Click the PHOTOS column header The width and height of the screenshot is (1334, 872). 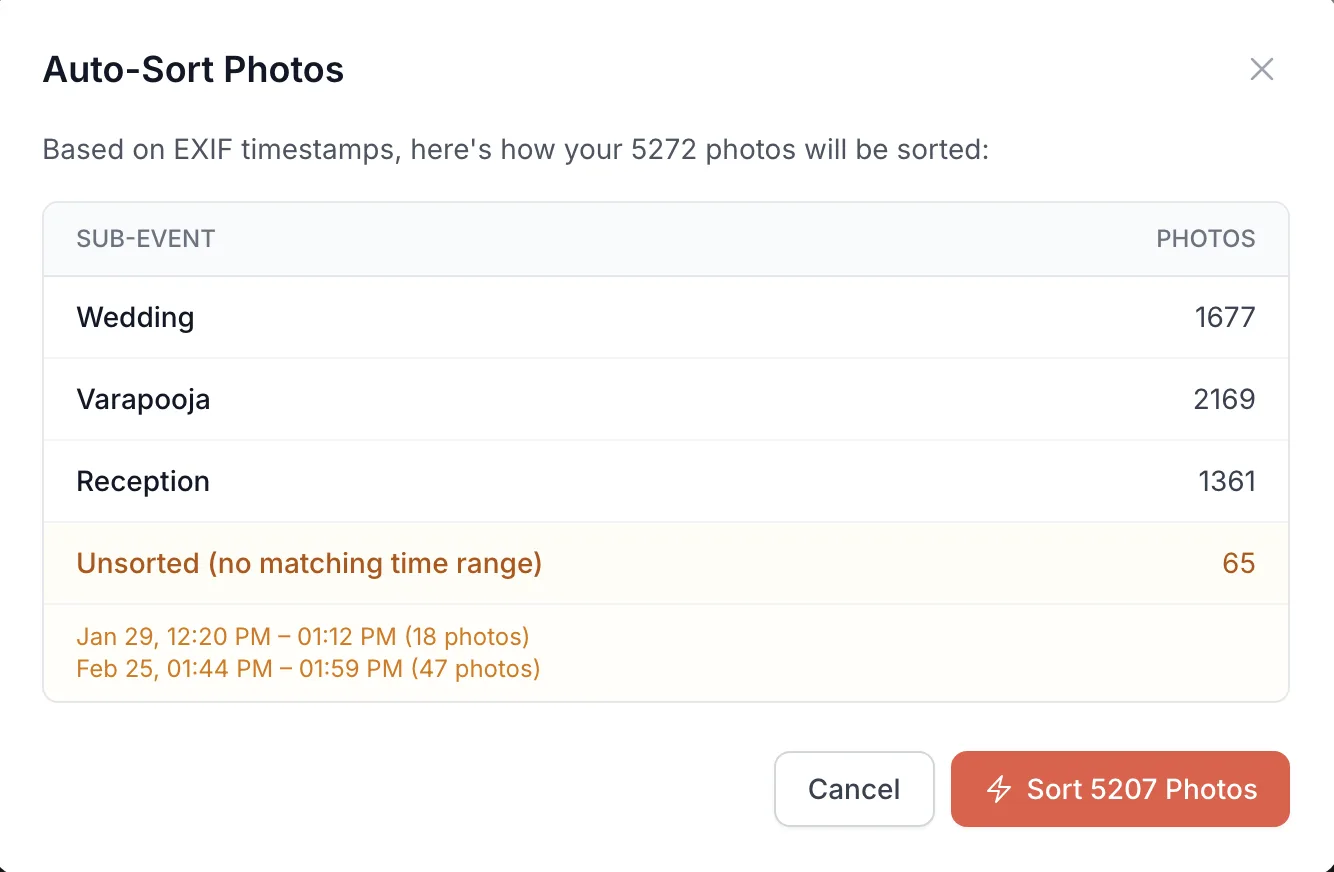tap(1205, 238)
